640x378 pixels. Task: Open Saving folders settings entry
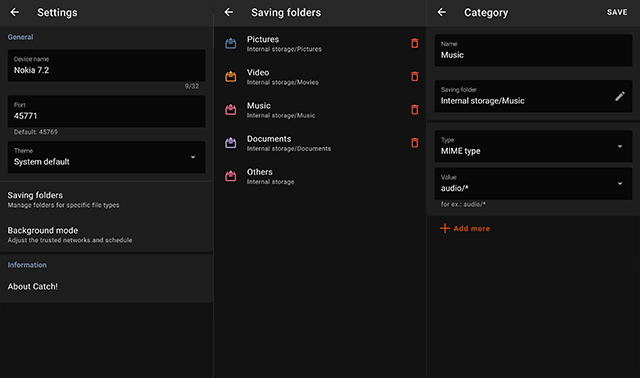coord(106,200)
